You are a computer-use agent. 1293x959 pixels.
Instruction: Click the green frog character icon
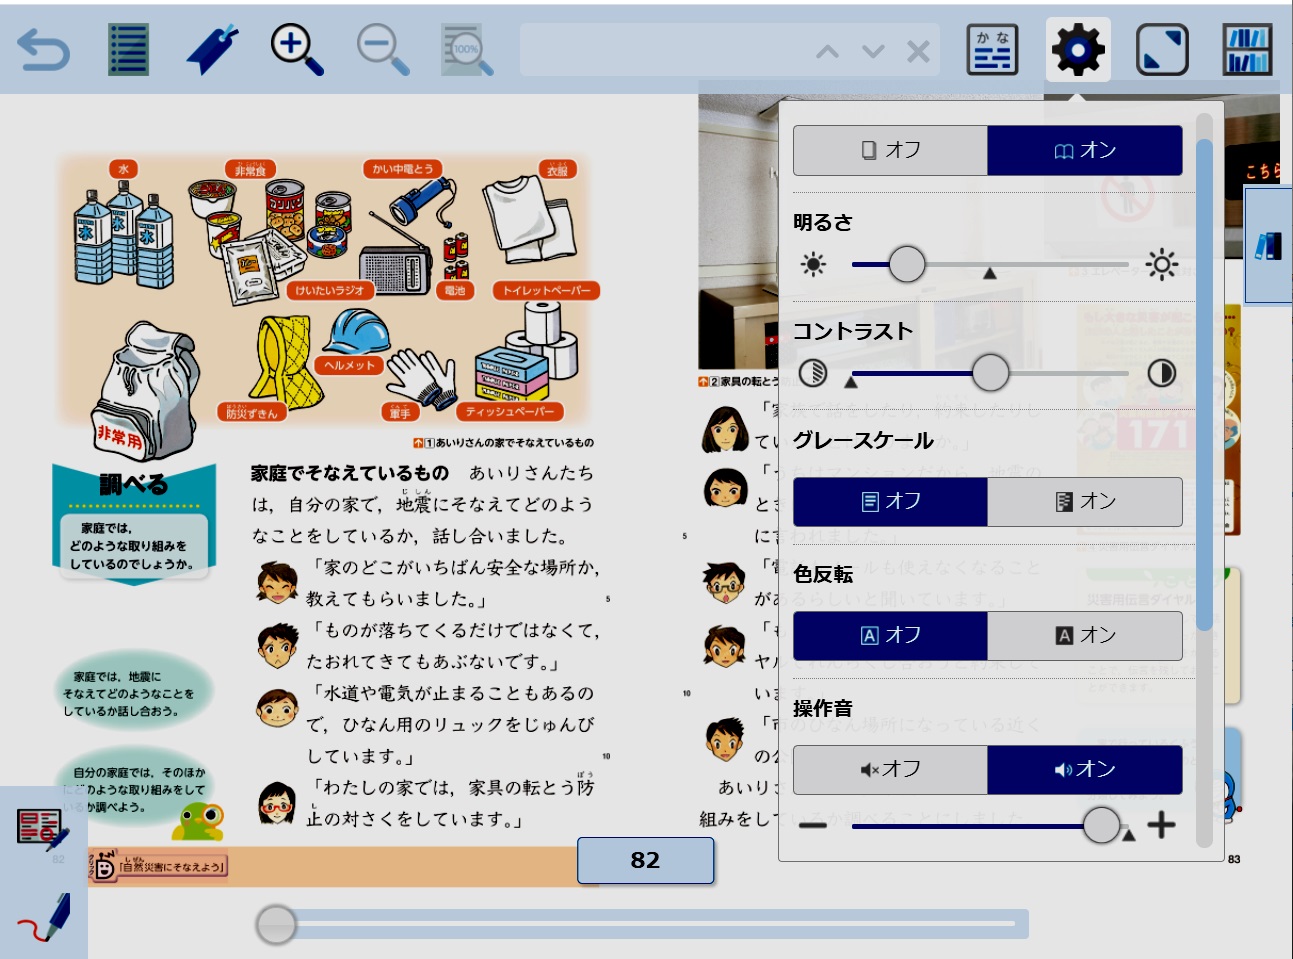point(198,821)
